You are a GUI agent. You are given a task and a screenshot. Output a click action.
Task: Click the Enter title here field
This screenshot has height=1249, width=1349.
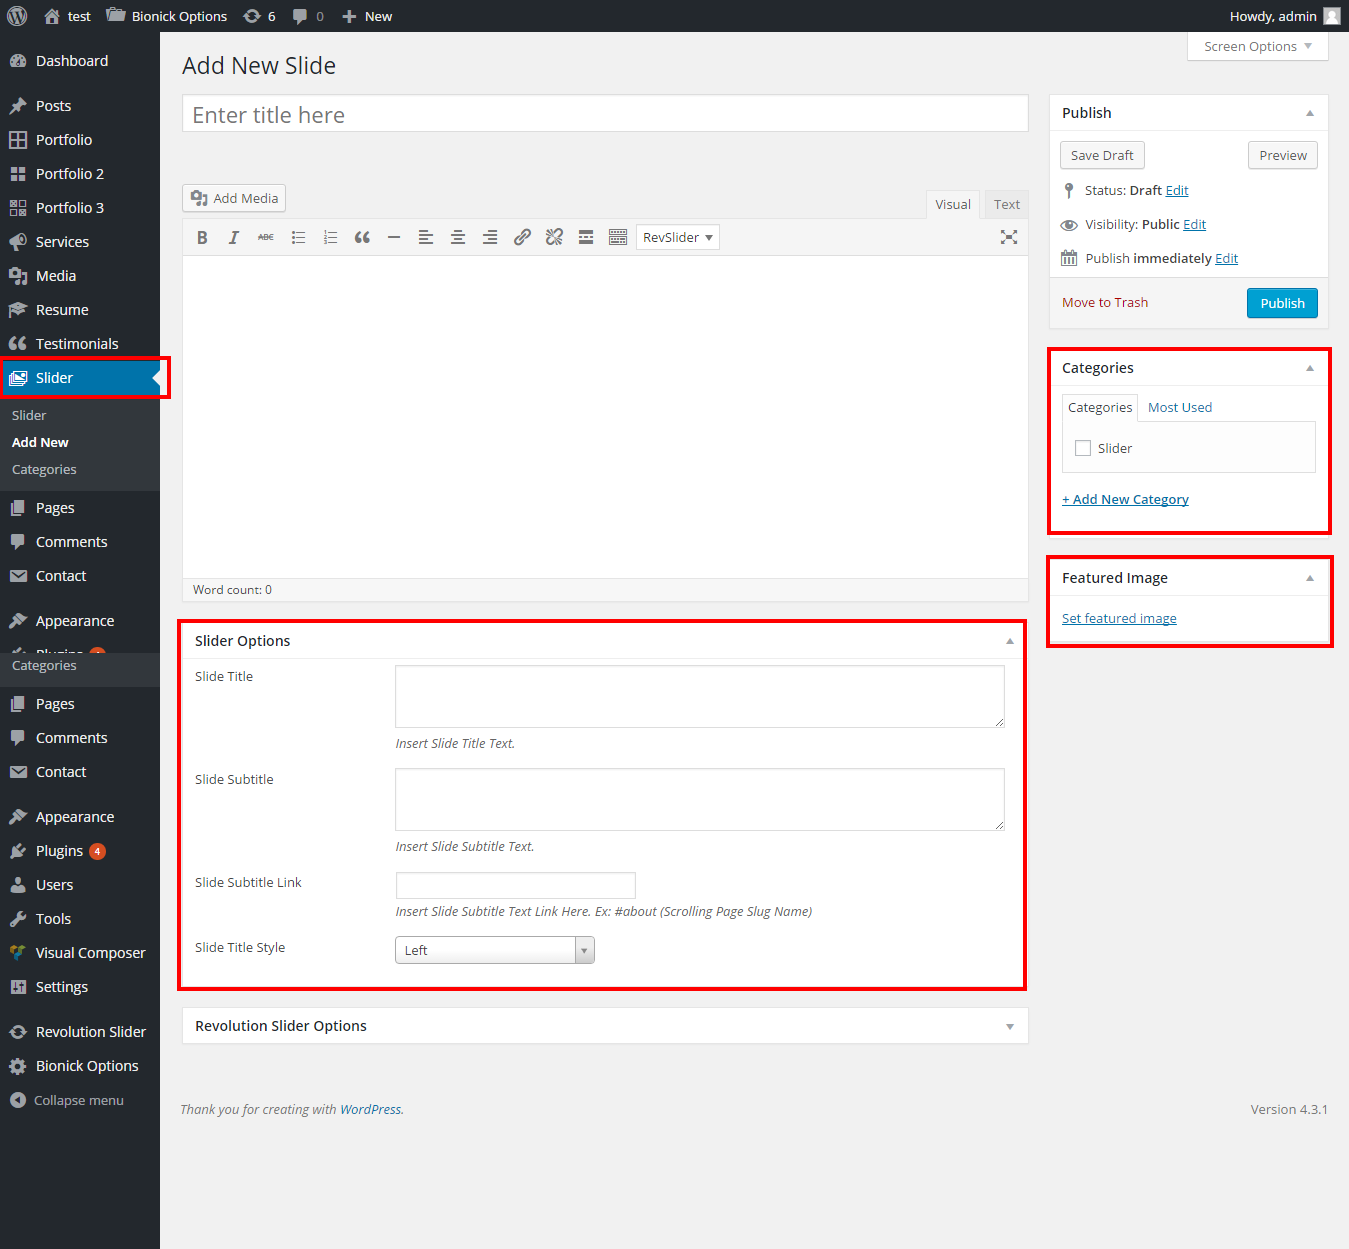[x=605, y=115]
